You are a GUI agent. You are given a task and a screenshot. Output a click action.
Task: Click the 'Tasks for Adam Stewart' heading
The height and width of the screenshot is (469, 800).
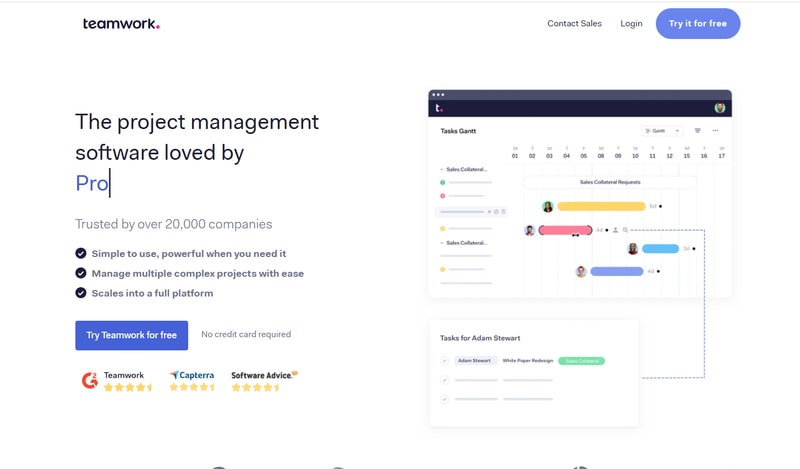tap(480, 338)
